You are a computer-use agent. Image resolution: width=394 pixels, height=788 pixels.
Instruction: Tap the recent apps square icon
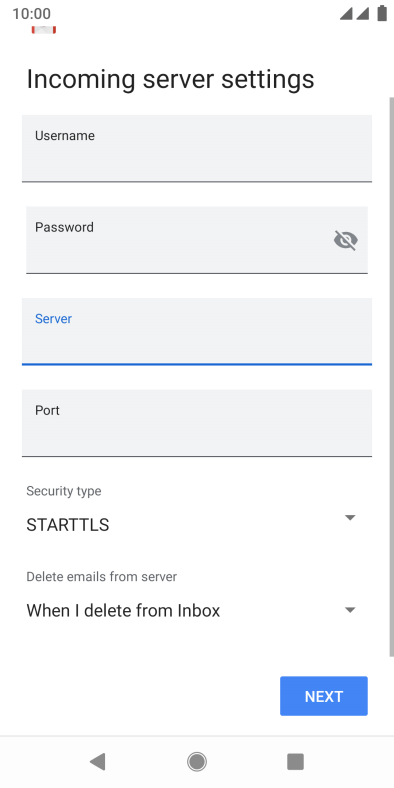(x=296, y=761)
